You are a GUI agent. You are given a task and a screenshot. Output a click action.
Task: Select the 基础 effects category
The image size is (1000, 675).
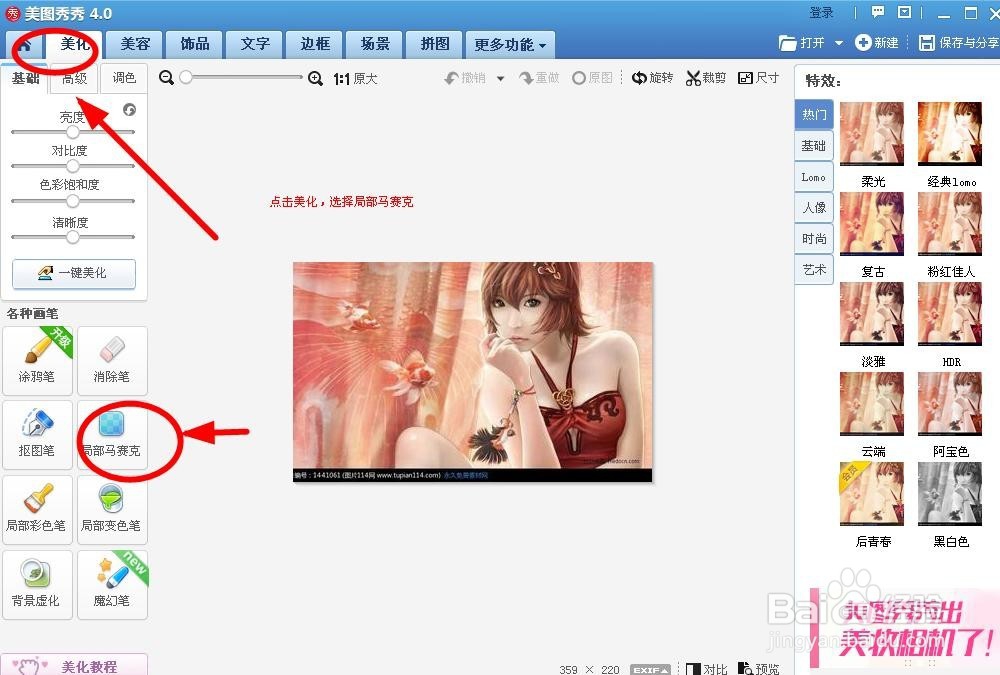pyautogui.click(x=814, y=145)
